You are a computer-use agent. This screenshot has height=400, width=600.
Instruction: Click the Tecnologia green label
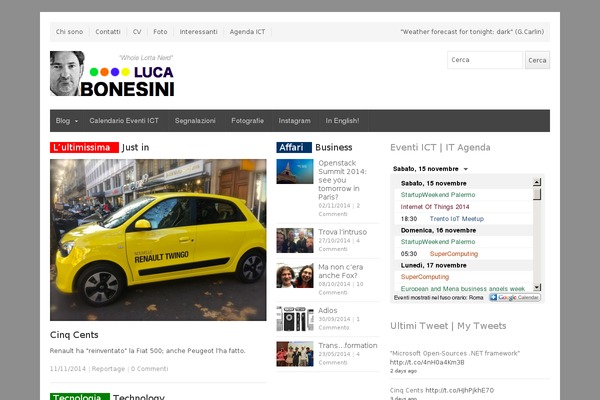[x=80, y=397]
